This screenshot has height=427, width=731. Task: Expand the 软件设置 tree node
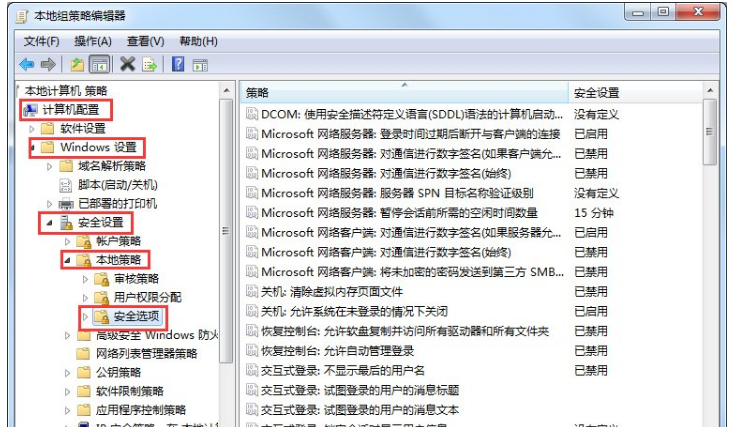tap(32, 129)
